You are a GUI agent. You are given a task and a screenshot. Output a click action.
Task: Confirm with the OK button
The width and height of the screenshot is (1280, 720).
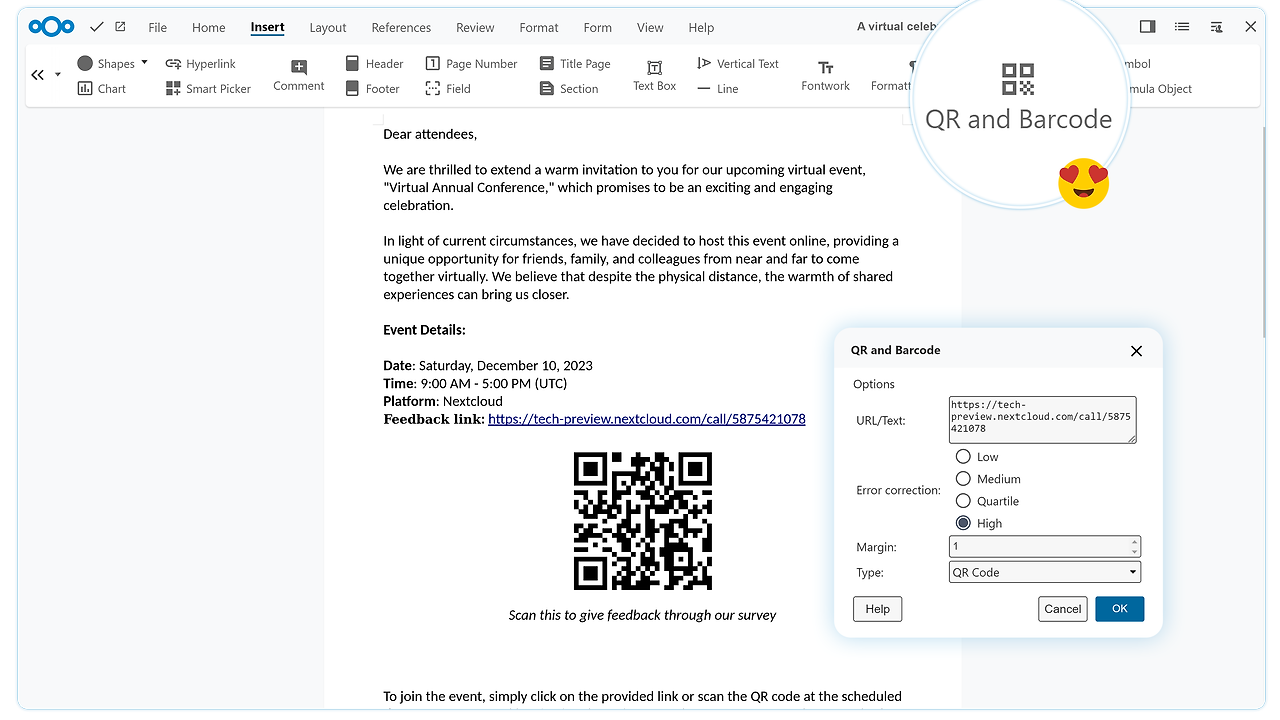pyautogui.click(x=1120, y=609)
